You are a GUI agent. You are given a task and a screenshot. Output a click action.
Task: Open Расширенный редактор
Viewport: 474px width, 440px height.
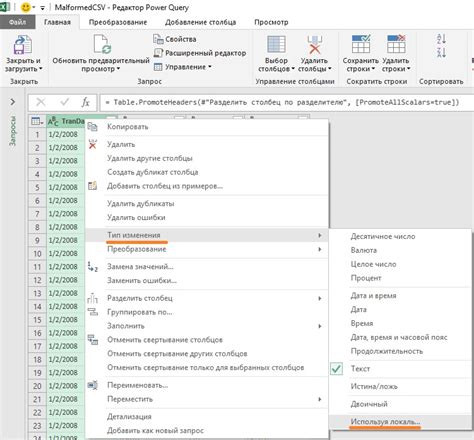(200, 53)
